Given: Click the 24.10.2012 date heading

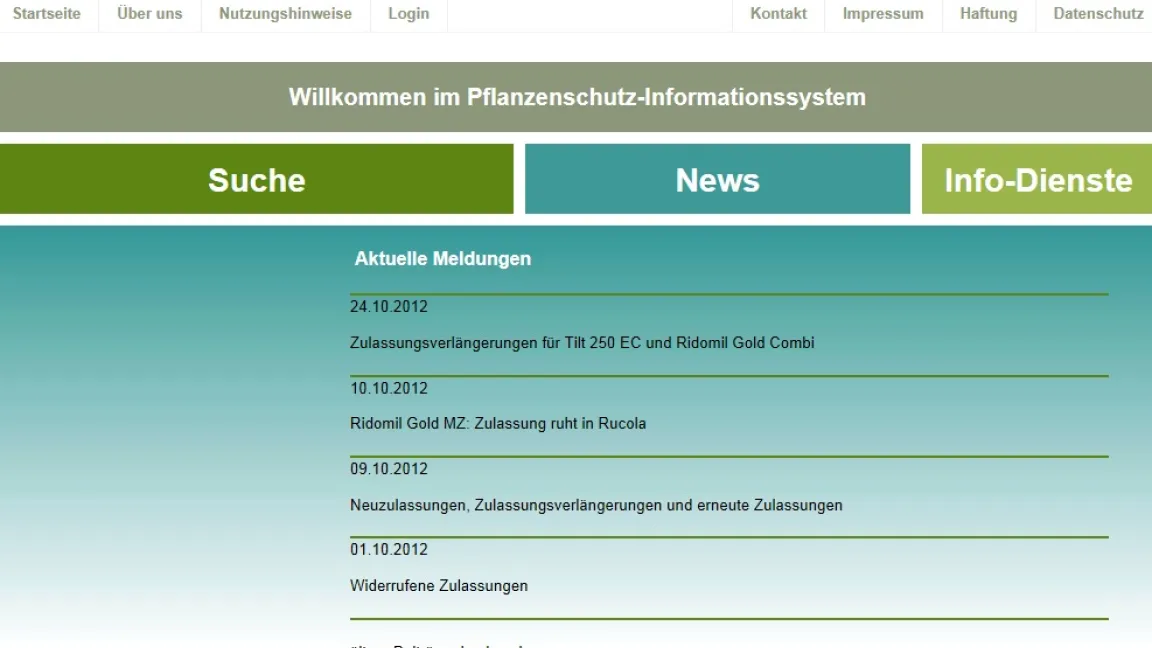Looking at the screenshot, I should (387, 307).
